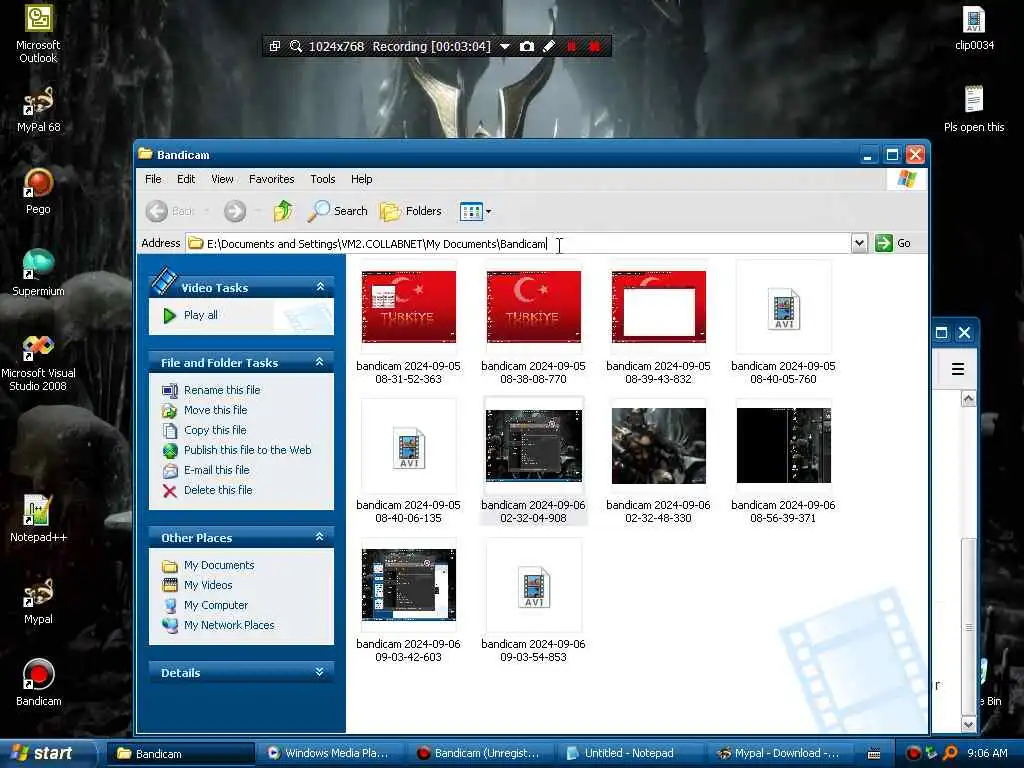The width and height of the screenshot is (1024, 768).
Task: Expand the address bar dropdown arrow
Action: (x=859, y=244)
